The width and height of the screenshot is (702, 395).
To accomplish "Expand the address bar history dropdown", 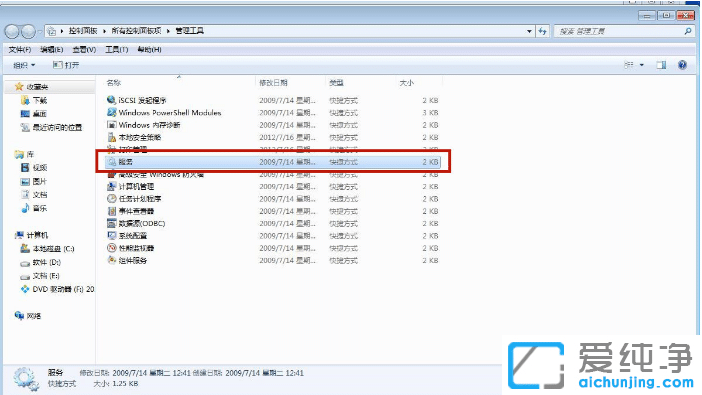I will click(529, 31).
